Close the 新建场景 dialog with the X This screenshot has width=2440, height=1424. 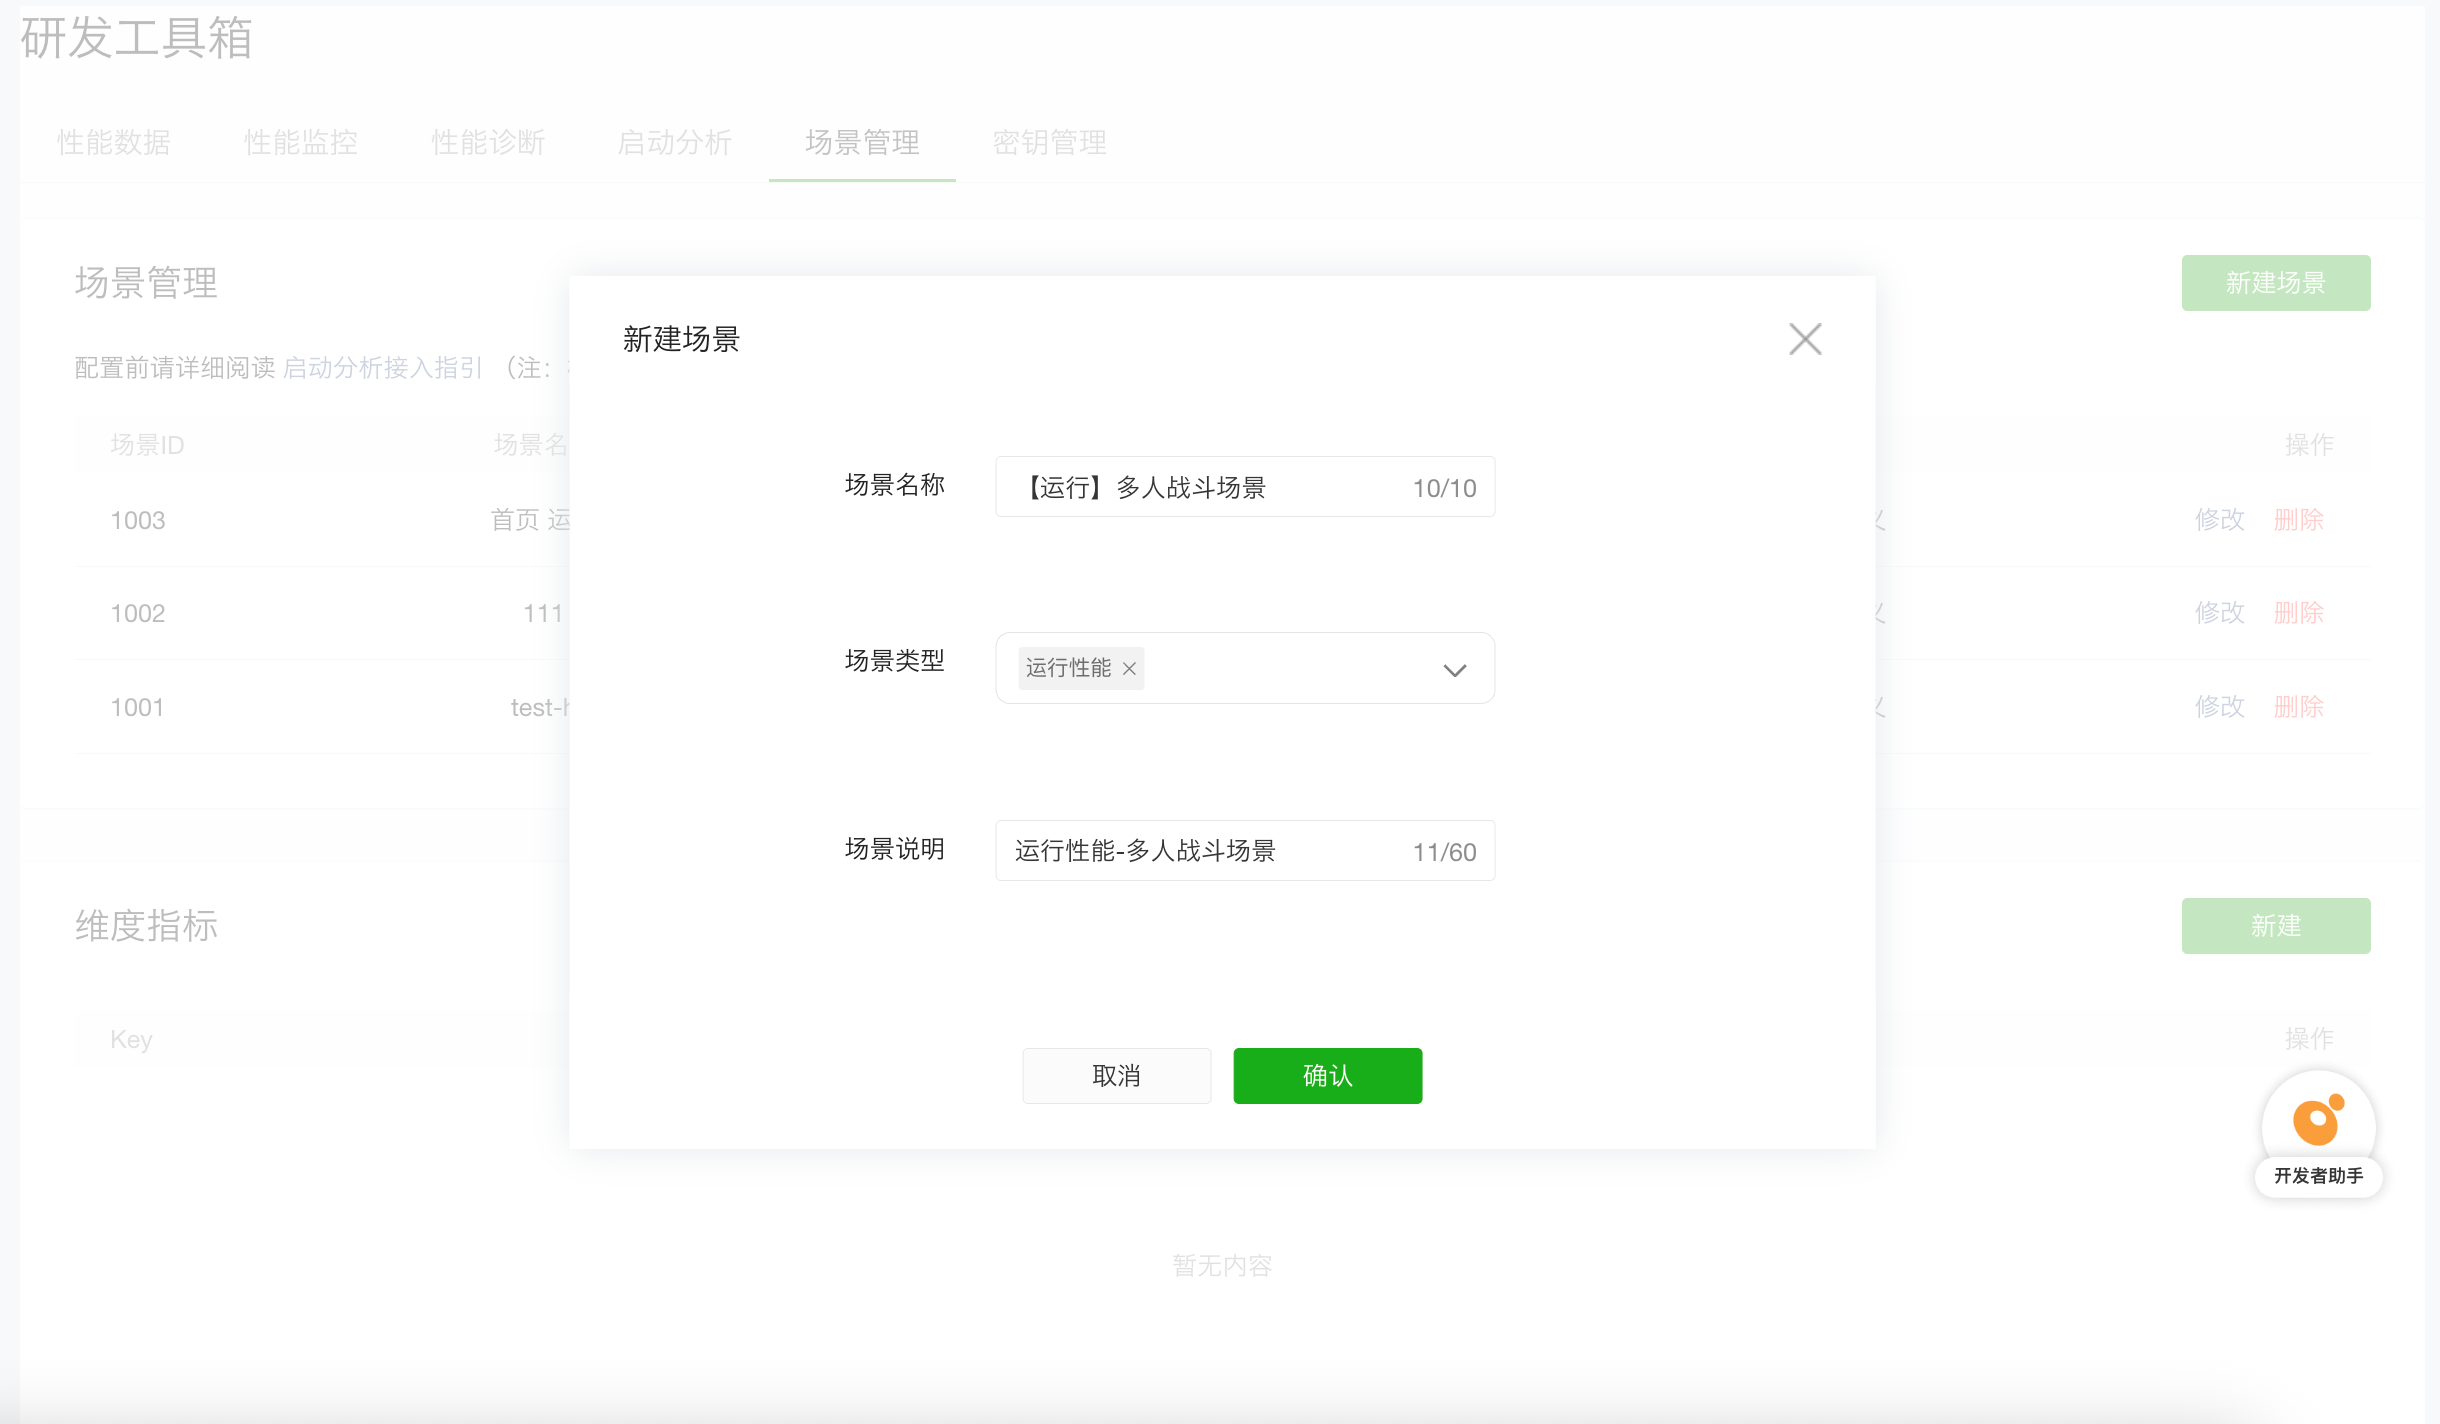1805,339
